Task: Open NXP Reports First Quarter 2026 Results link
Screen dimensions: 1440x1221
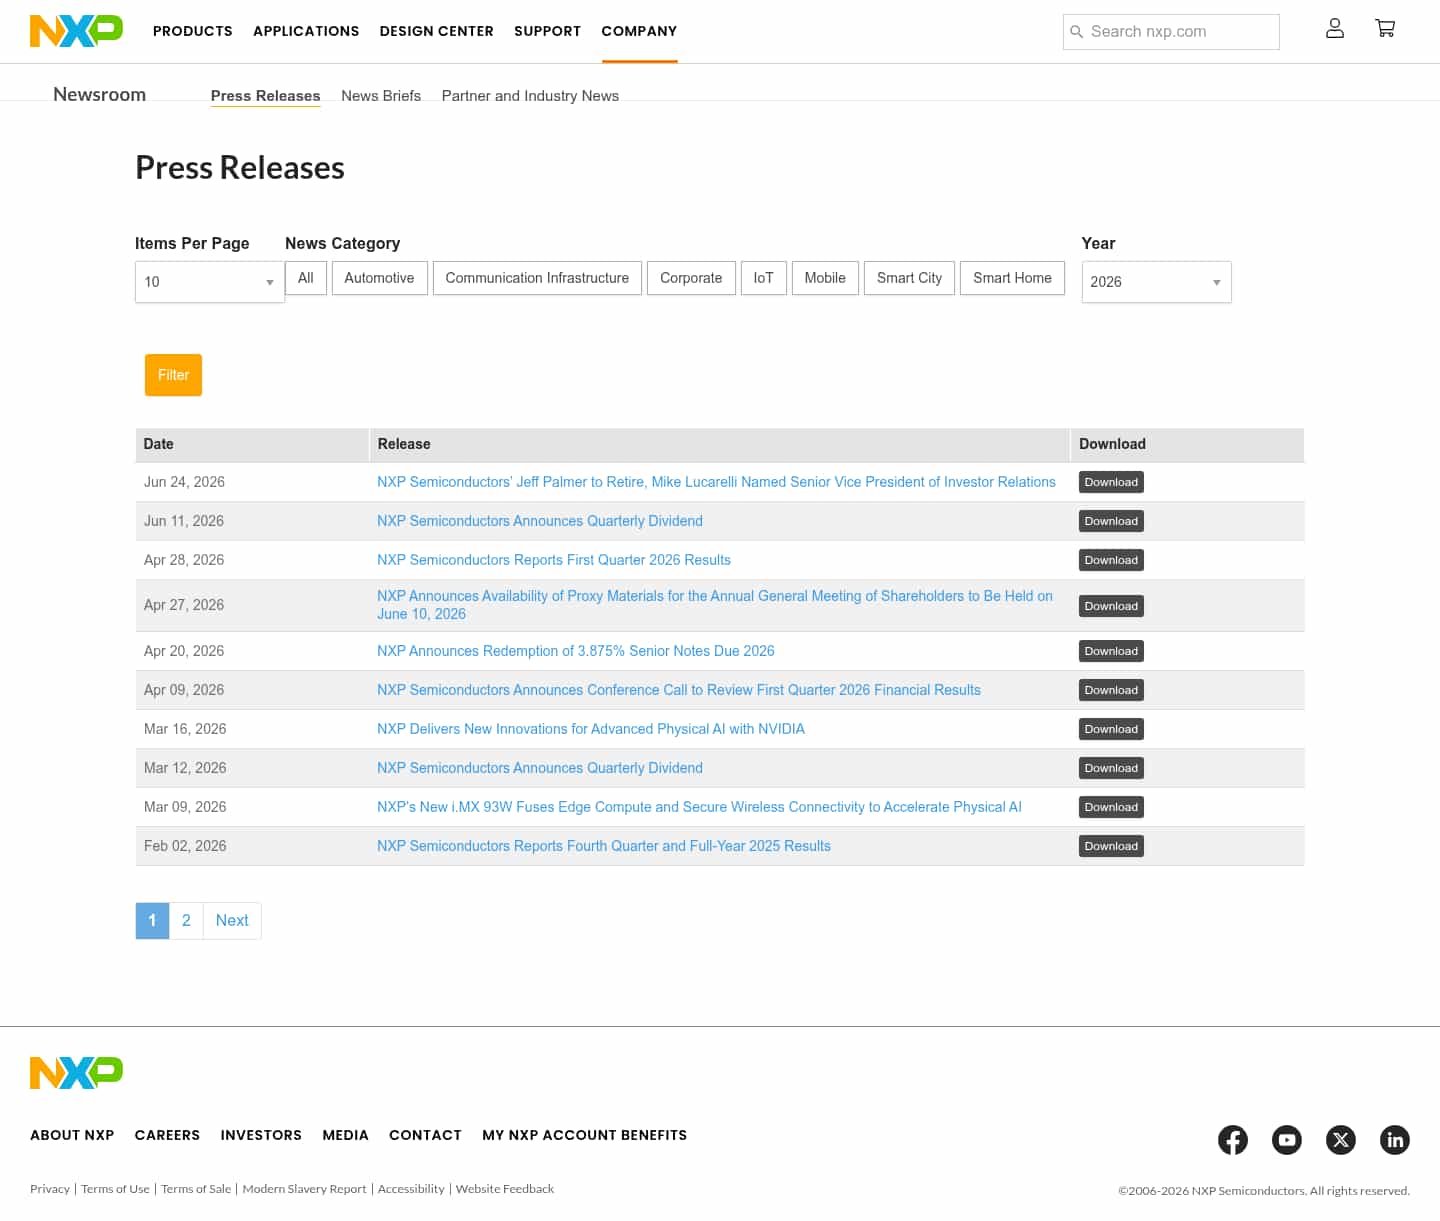Action: coord(554,560)
